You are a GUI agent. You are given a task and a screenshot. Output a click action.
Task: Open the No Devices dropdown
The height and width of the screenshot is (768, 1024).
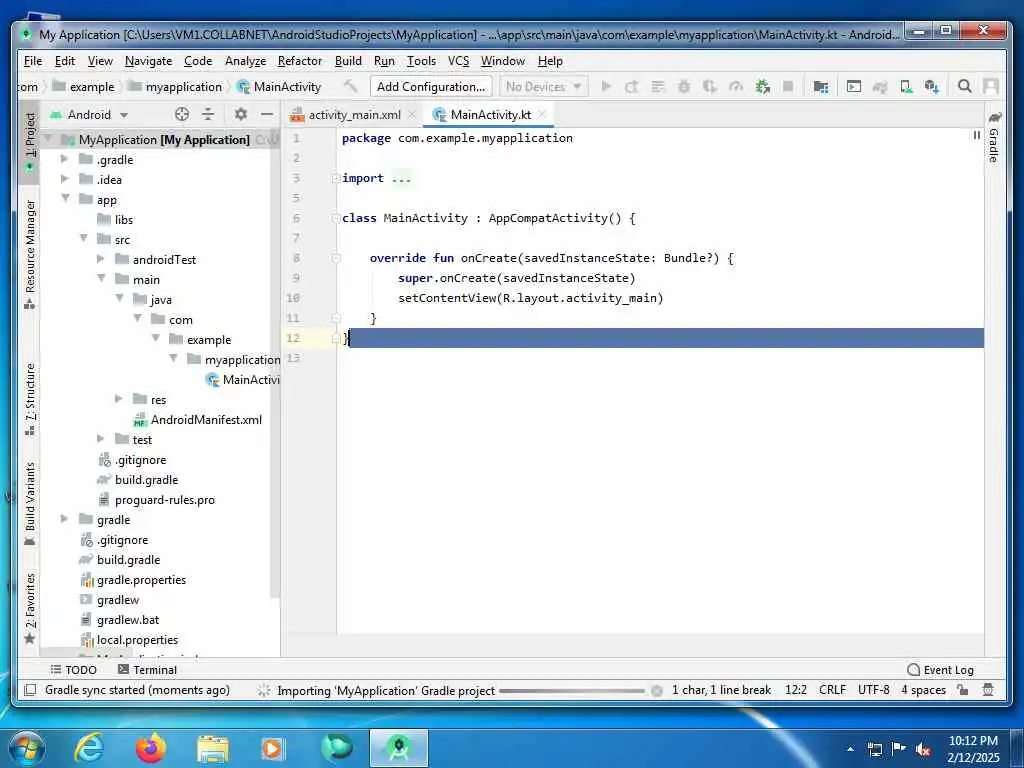coord(543,86)
